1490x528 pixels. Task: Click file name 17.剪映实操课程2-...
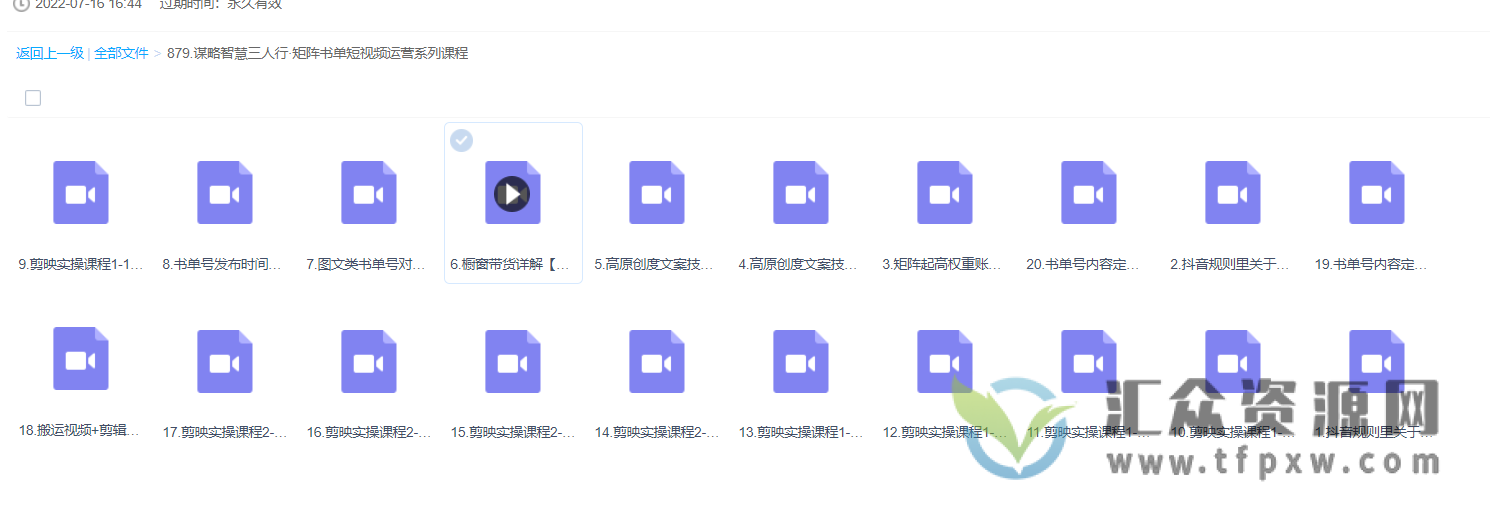[225, 433]
